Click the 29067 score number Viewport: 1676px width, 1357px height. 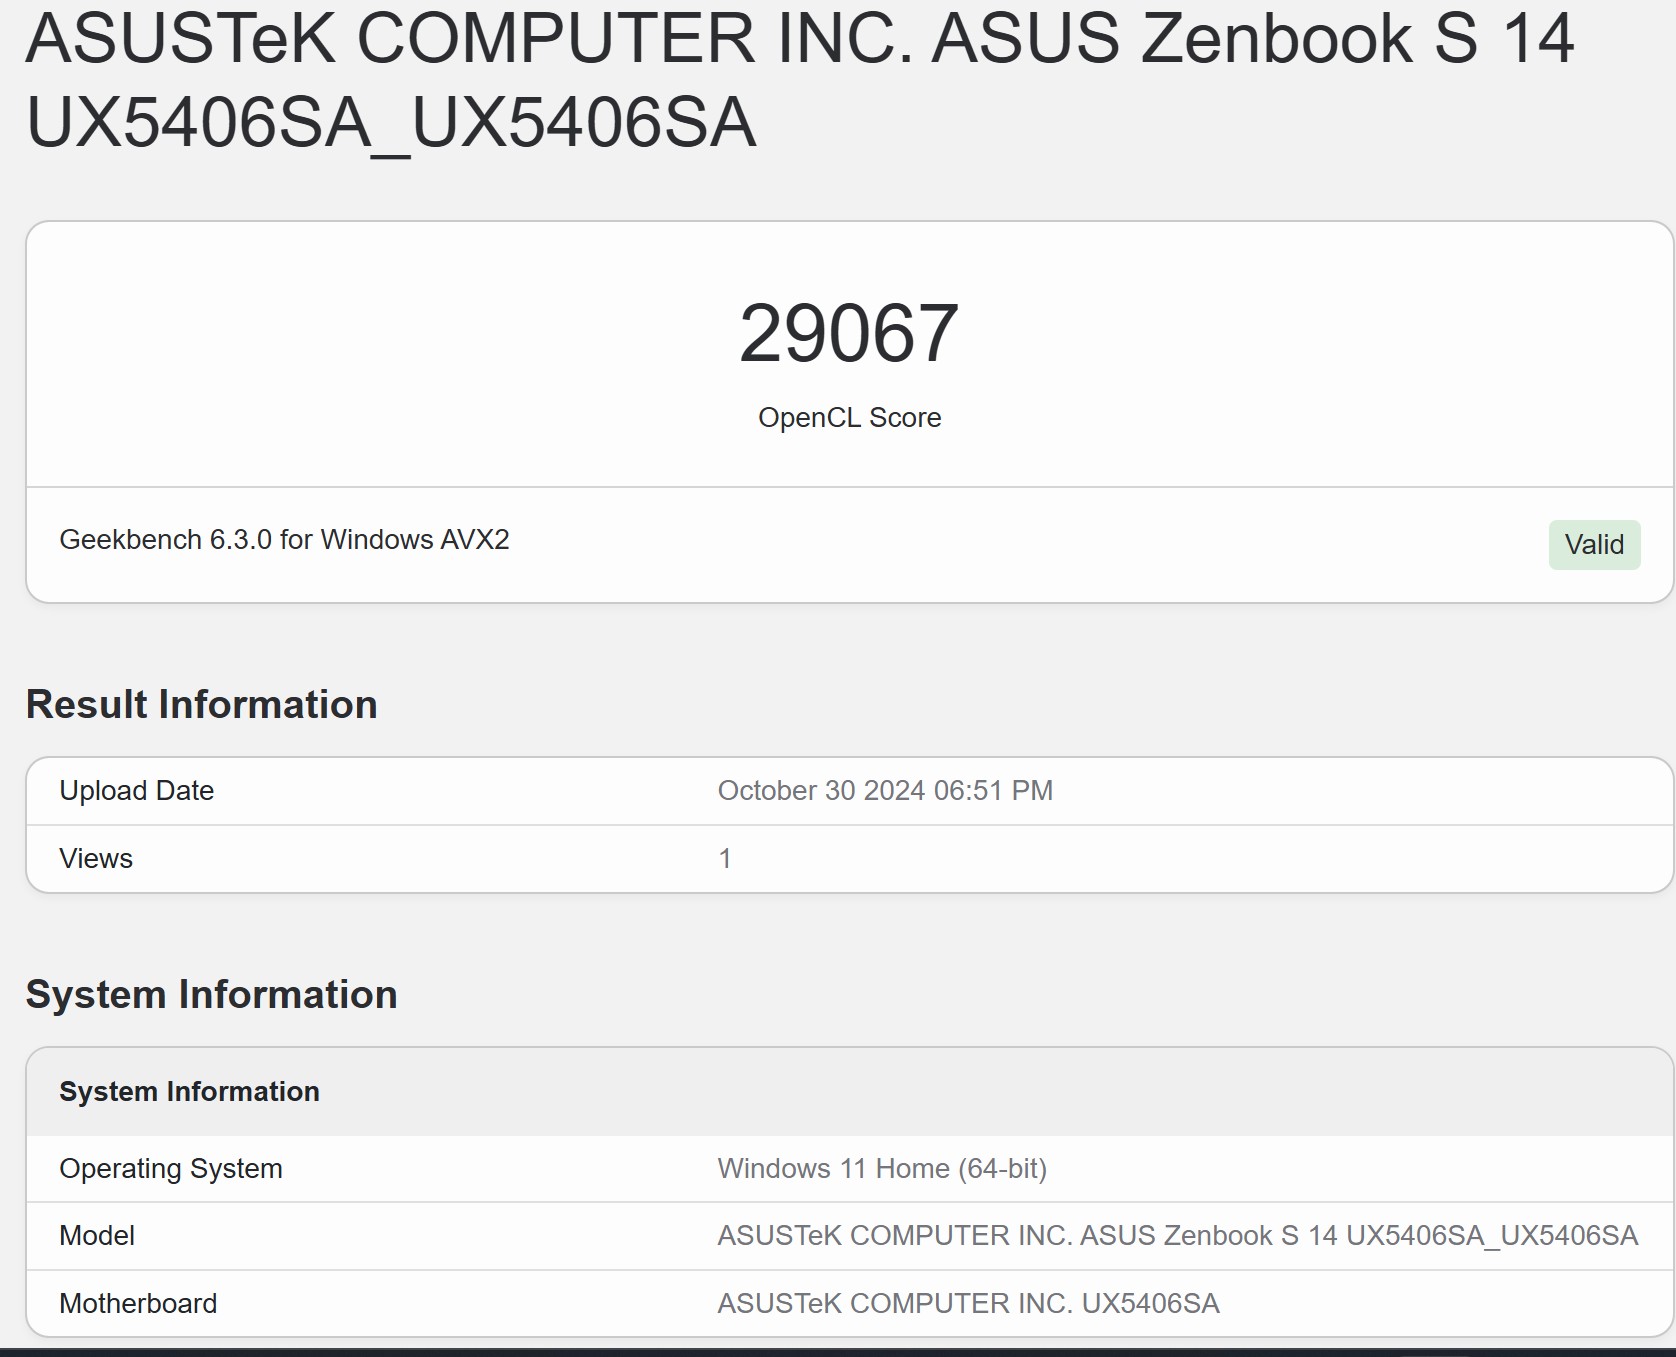click(849, 333)
